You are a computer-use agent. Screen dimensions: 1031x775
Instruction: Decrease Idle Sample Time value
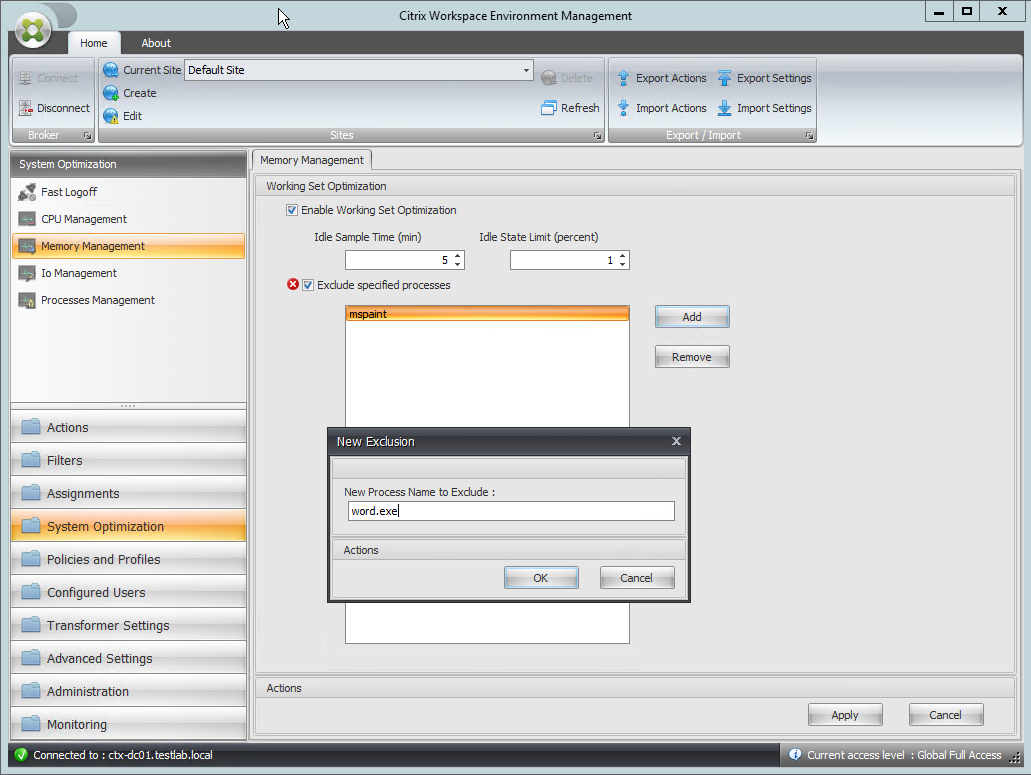click(458, 264)
